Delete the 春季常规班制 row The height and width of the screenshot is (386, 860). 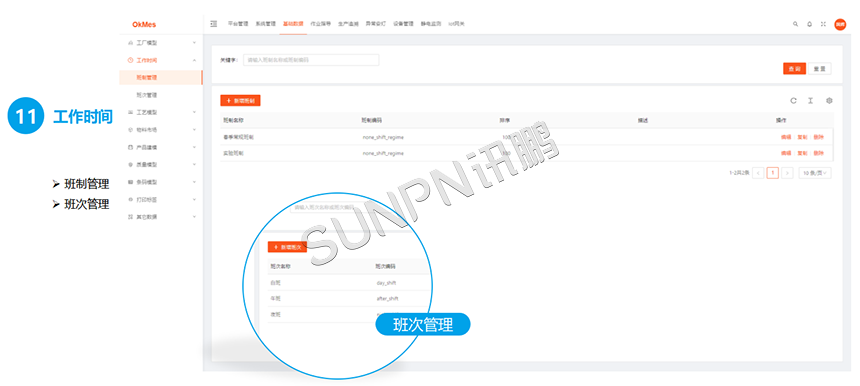818,137
